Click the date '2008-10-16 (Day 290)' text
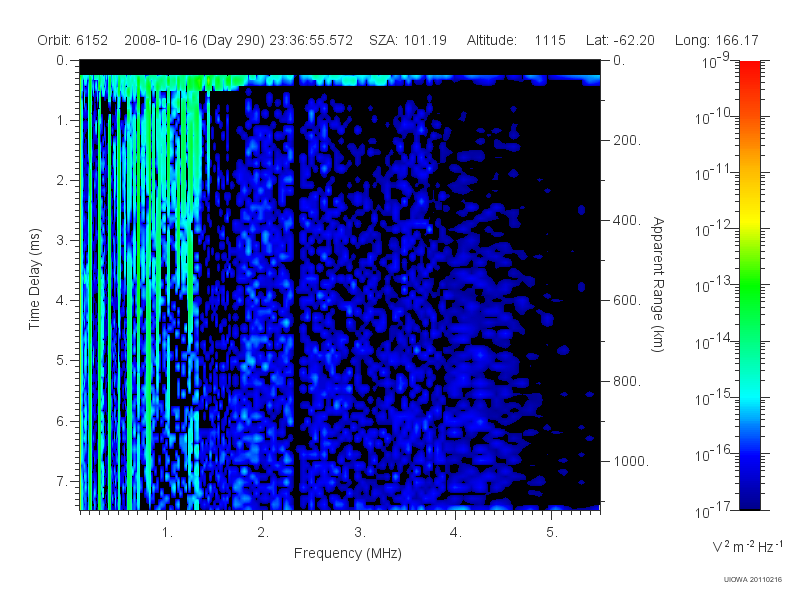The height and width of the screenshot is (600, 800). tap(194, 41)
